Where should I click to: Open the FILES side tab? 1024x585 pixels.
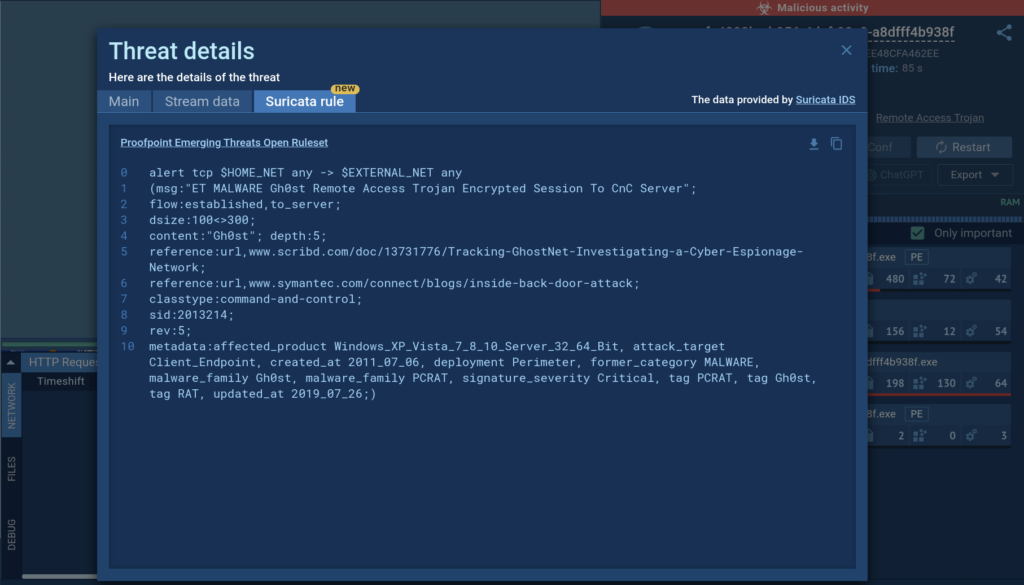pos(11,470)
